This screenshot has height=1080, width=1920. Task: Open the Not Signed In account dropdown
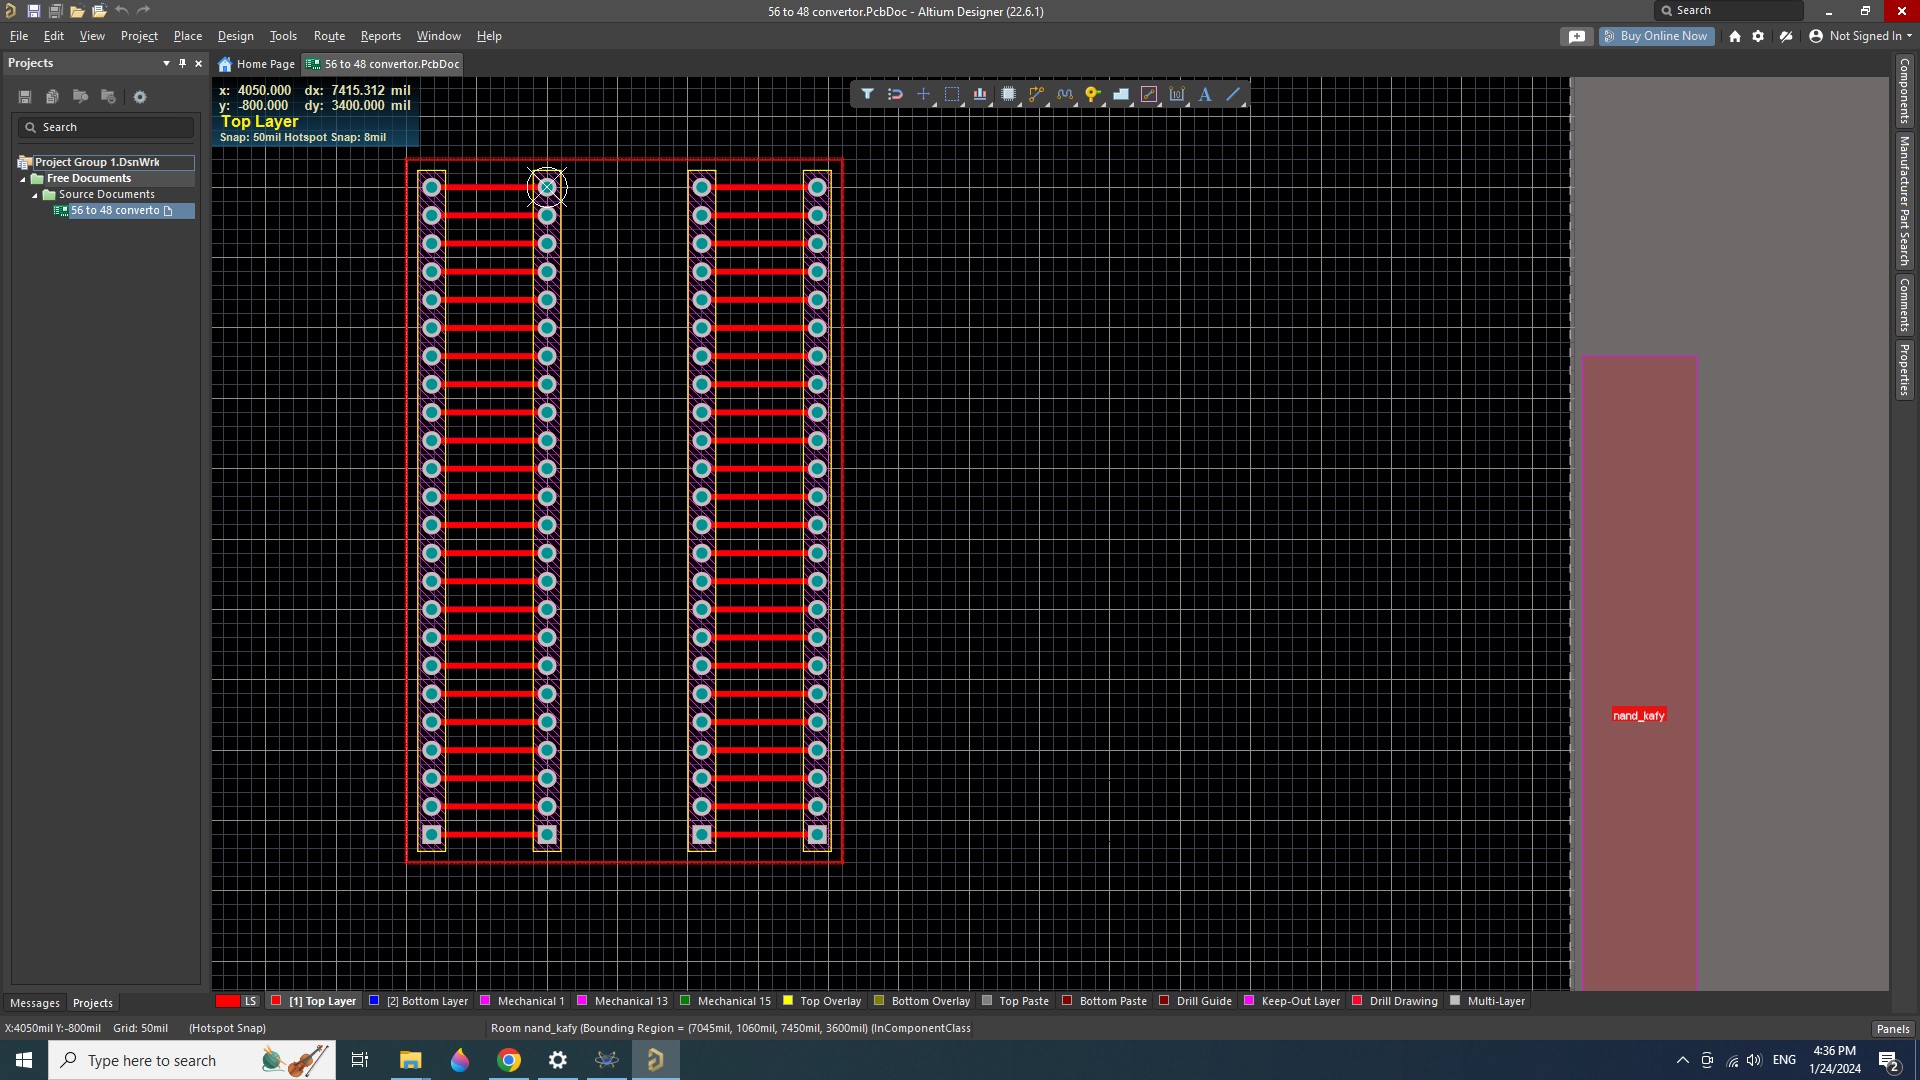(1860, 36)
